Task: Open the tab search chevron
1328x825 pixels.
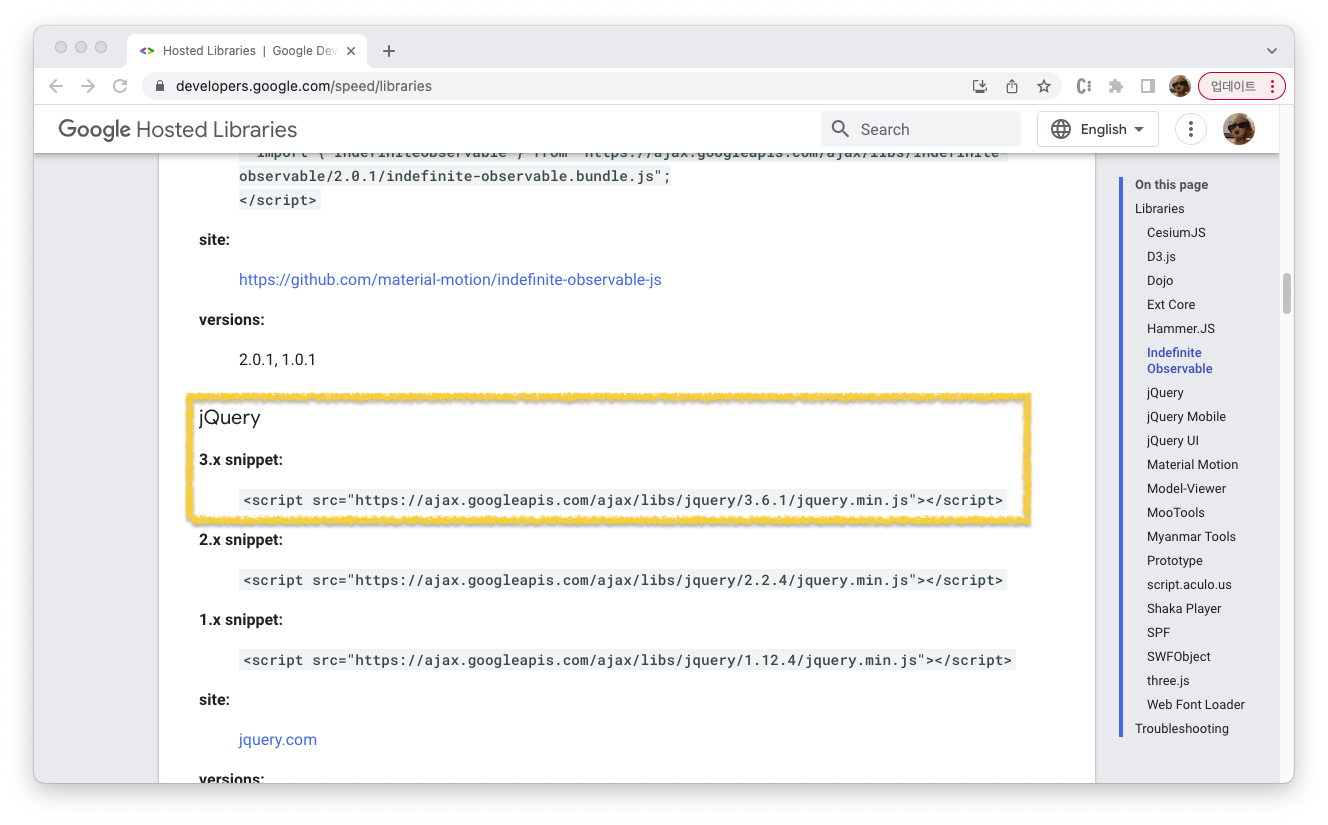Action: point(1272,51)
